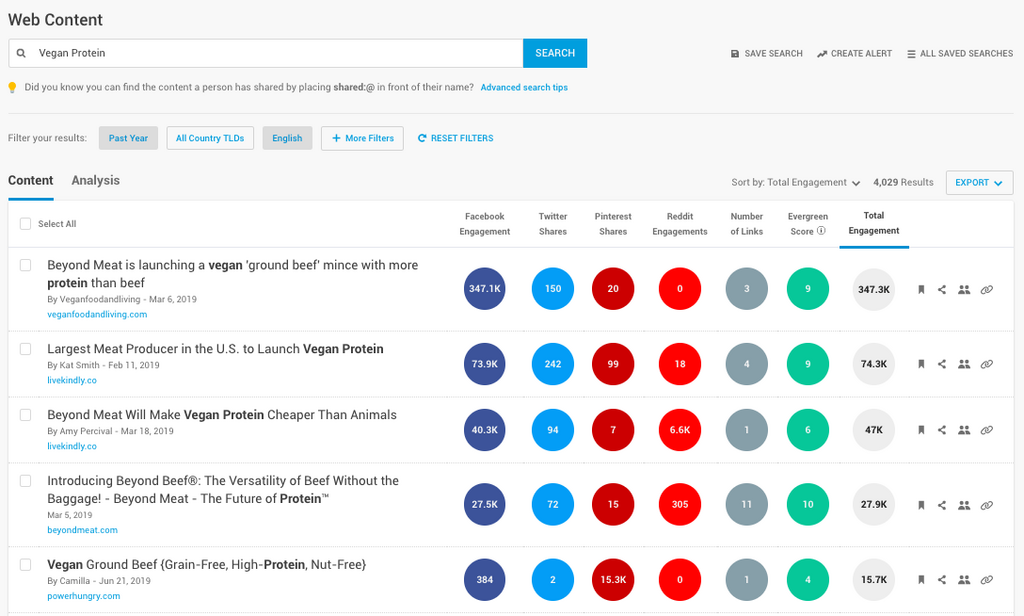The image size is (1024, 616).
Task: Switch to the Analysis tab
Action: [96, 181]
